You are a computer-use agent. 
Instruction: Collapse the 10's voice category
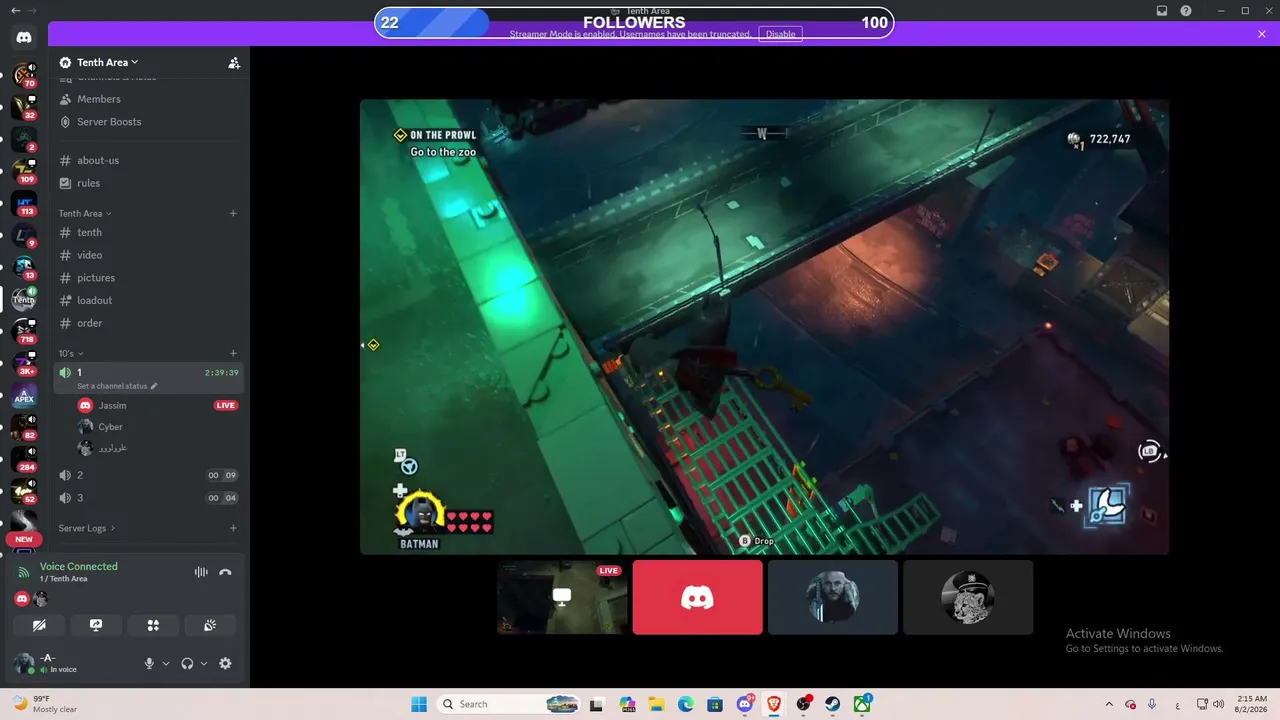(71, 353)
